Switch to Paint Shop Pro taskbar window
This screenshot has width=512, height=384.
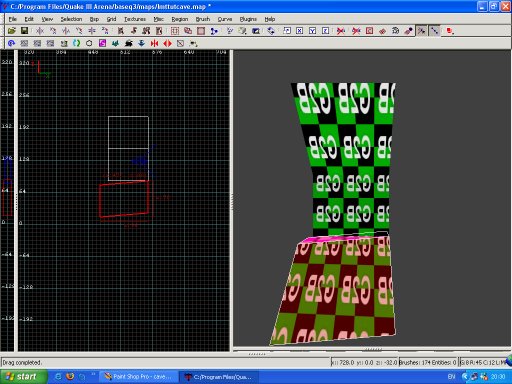(x=138, y=377)
